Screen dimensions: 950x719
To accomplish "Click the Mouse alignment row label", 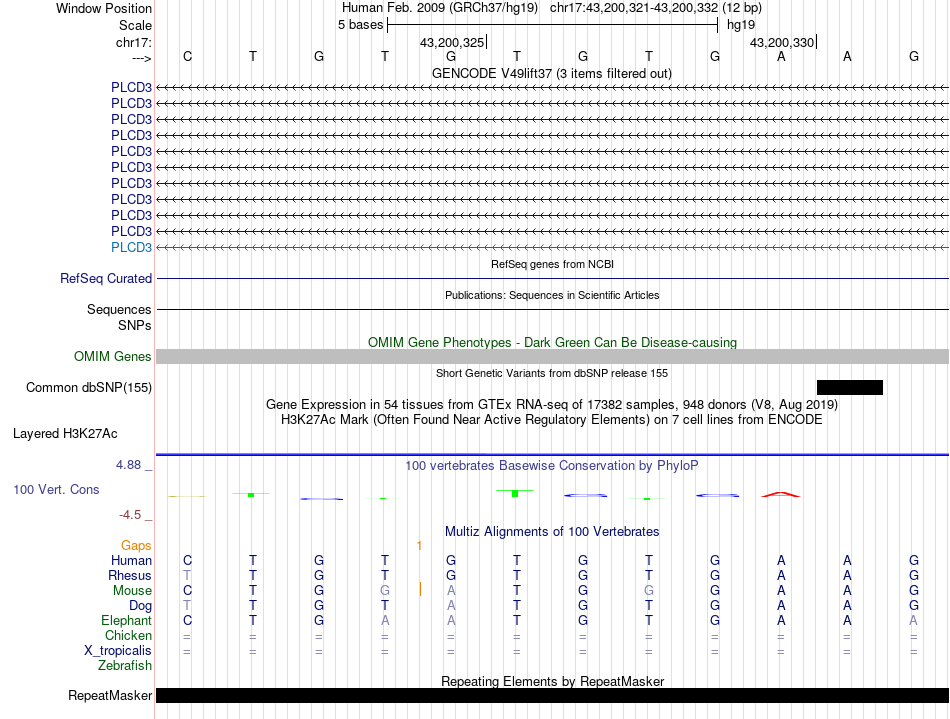I will click(x=132, y=591).
